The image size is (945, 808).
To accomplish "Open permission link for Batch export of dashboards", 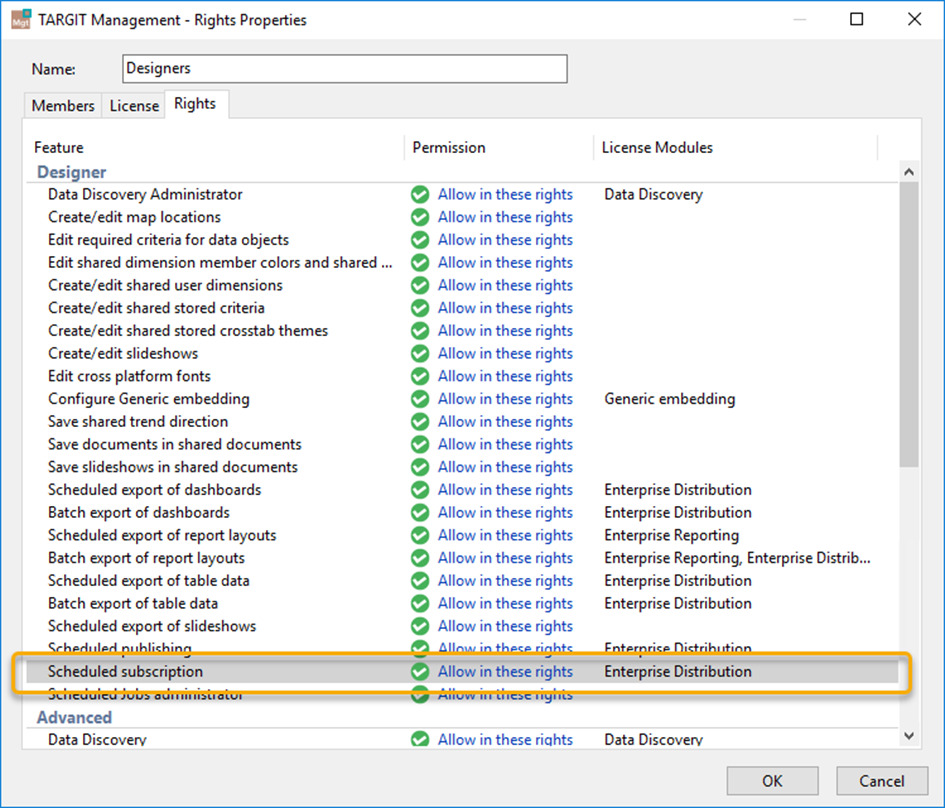I will pyautogui.click(x=505, y=512).
